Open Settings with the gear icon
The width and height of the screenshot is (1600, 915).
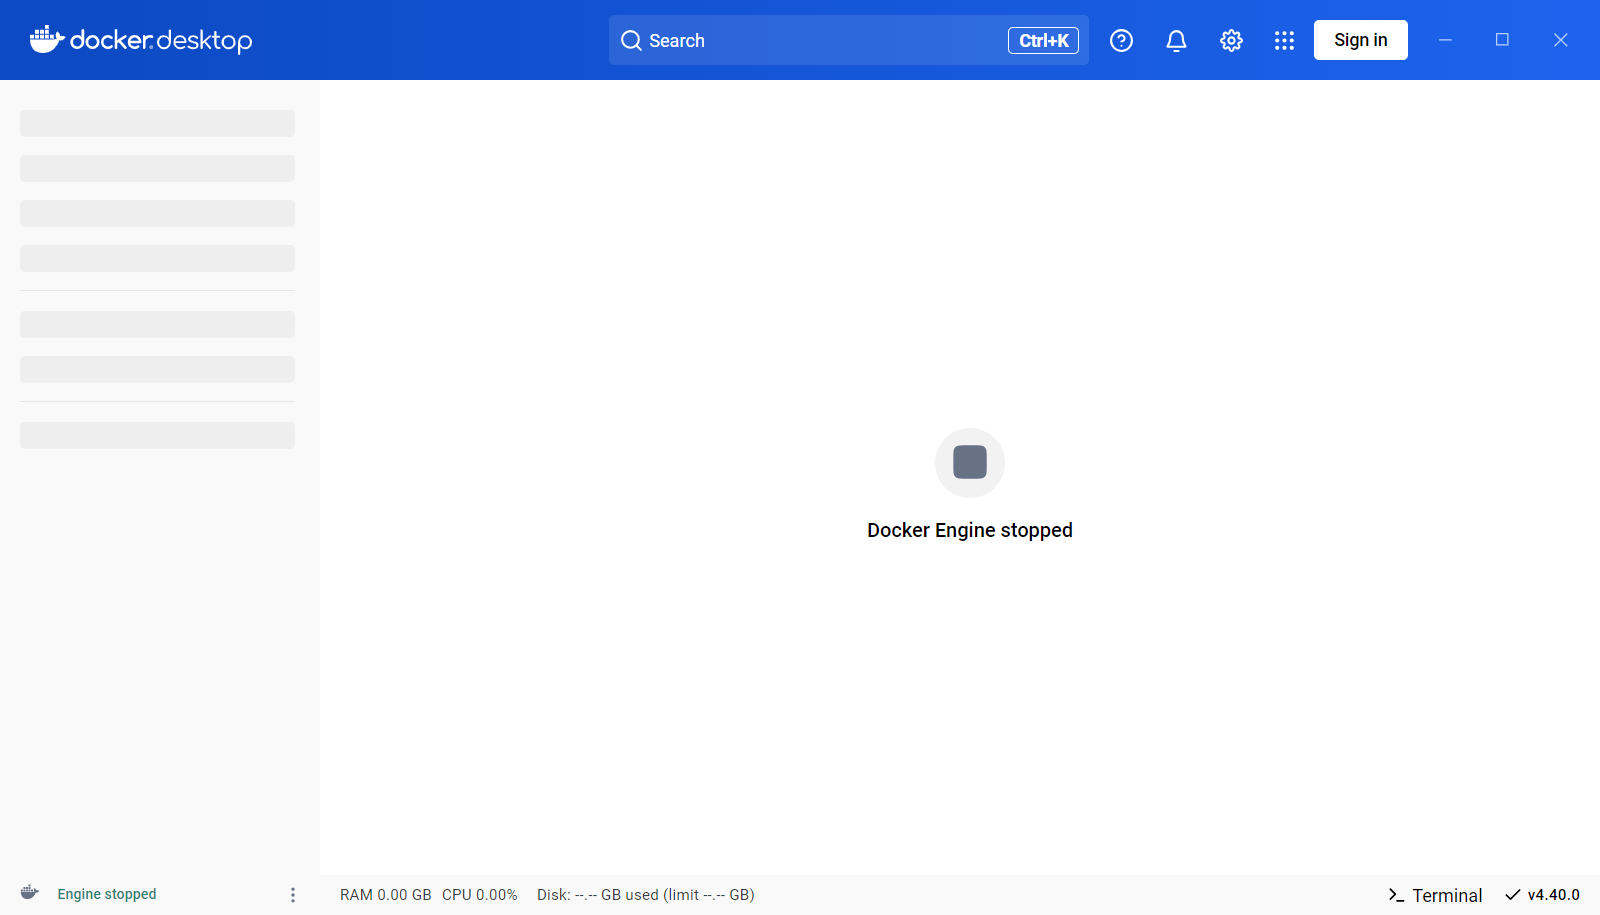1231,40
